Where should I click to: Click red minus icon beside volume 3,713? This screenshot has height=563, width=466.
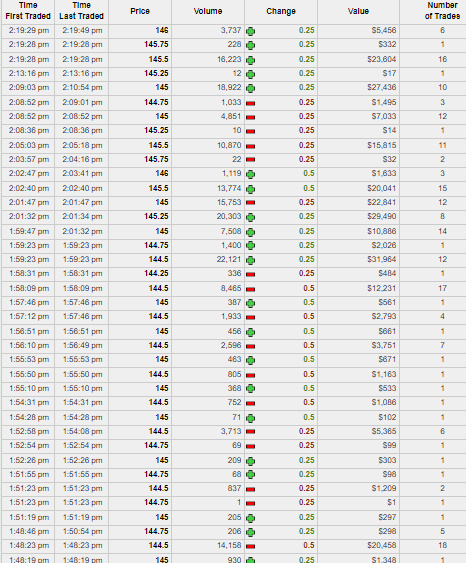coord(251,431)
